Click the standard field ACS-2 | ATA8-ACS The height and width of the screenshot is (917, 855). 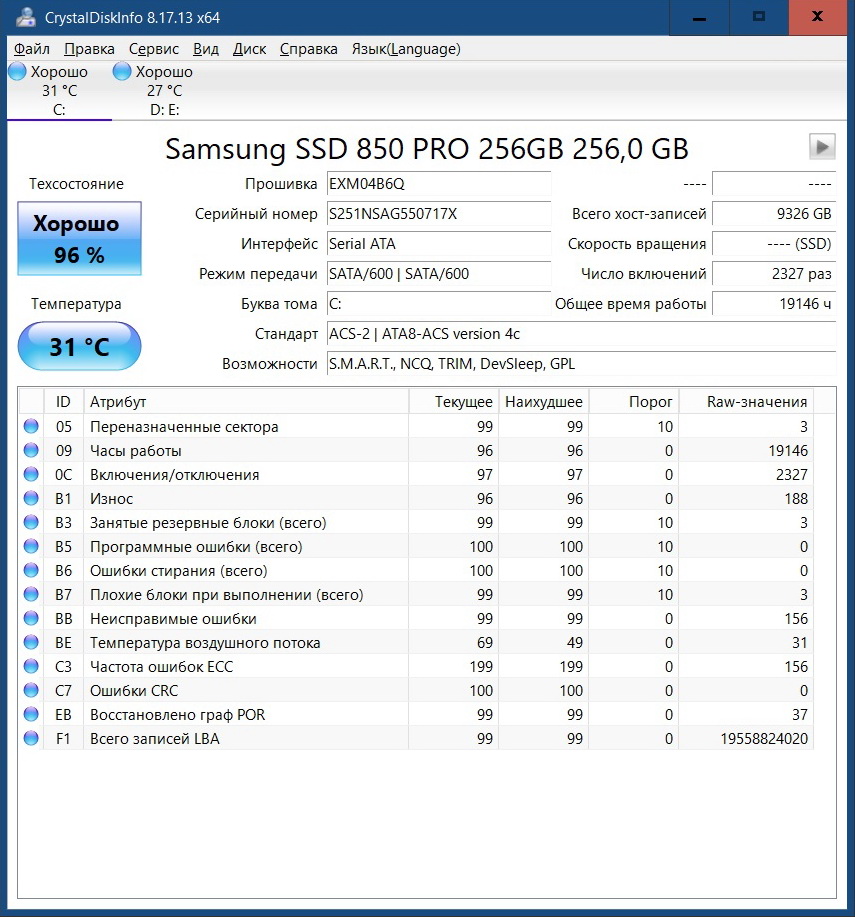pyautogui.click(x=581, y=334)
